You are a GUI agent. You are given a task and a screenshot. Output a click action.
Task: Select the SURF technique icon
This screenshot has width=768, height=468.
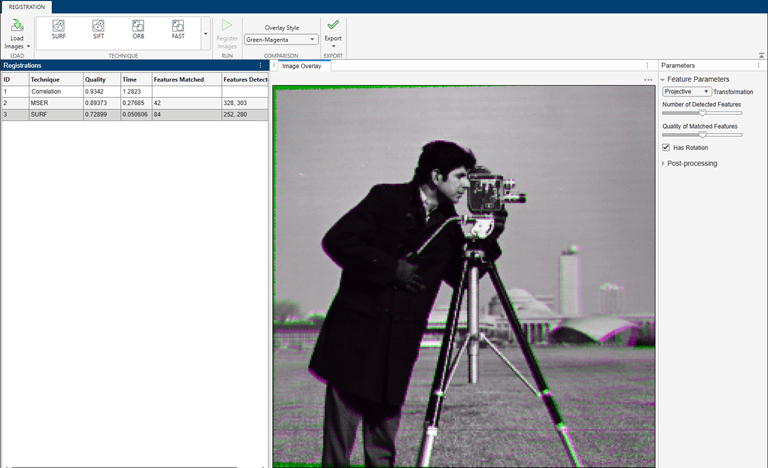58,29
